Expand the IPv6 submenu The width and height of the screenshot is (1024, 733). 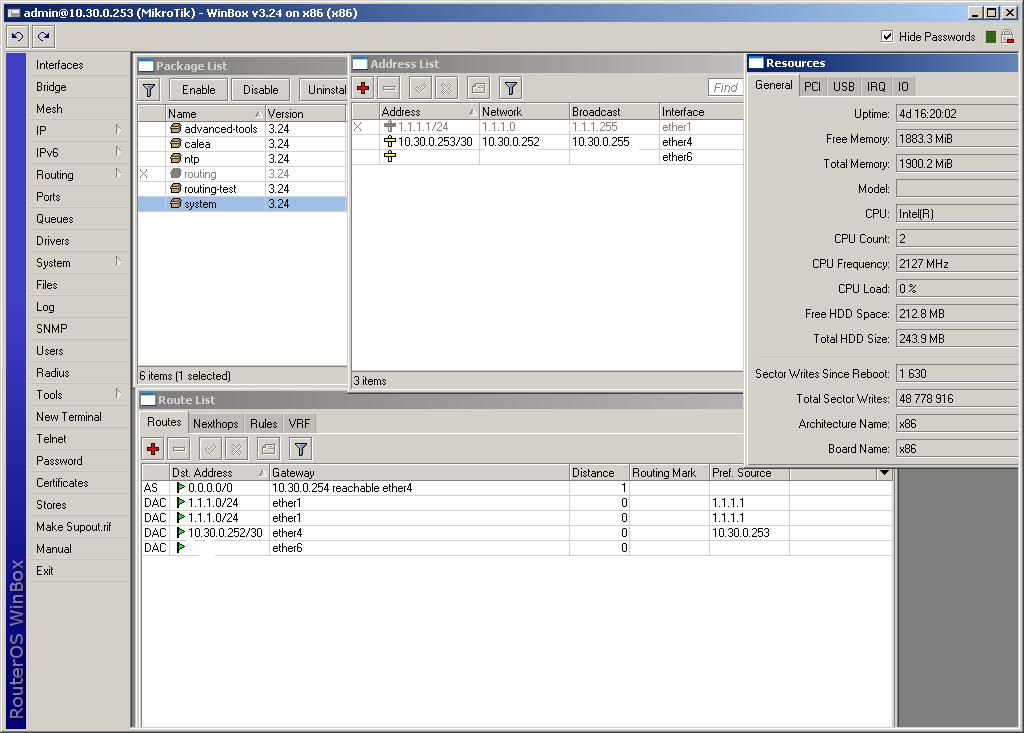tap(118, 152)
